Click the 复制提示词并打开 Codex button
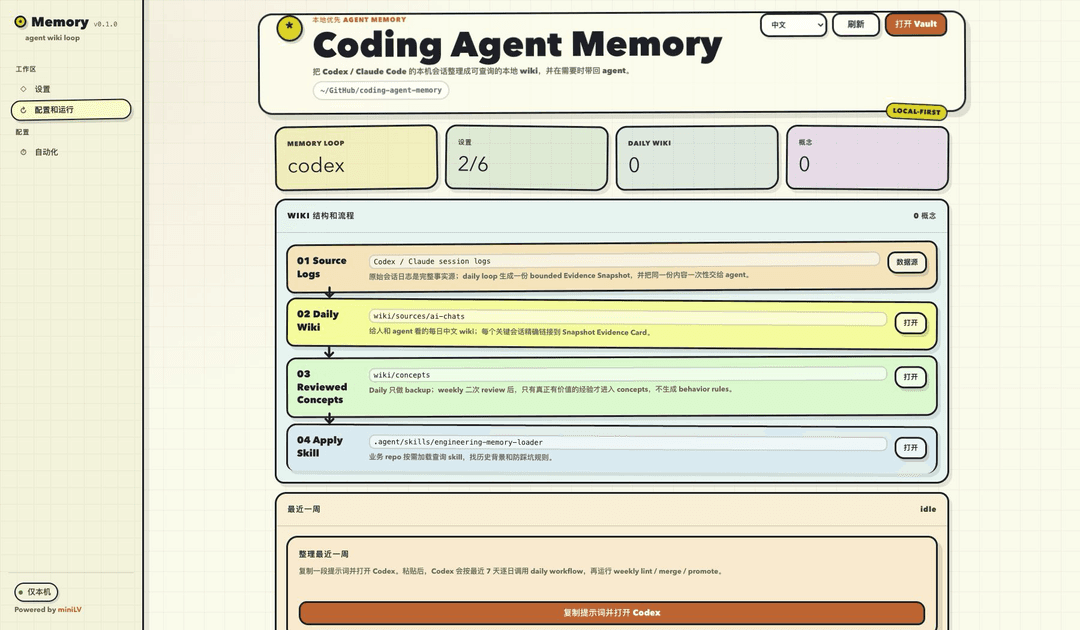The image size is (1080, 630). click(x=612, y=613)
